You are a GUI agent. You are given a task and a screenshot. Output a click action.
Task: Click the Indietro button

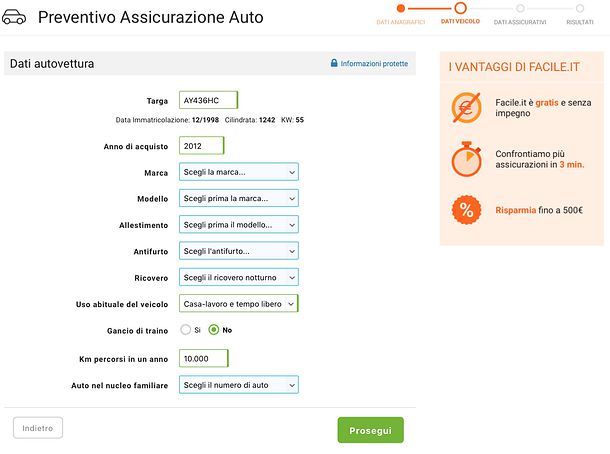pyautogui.click(x=38, y=428)
